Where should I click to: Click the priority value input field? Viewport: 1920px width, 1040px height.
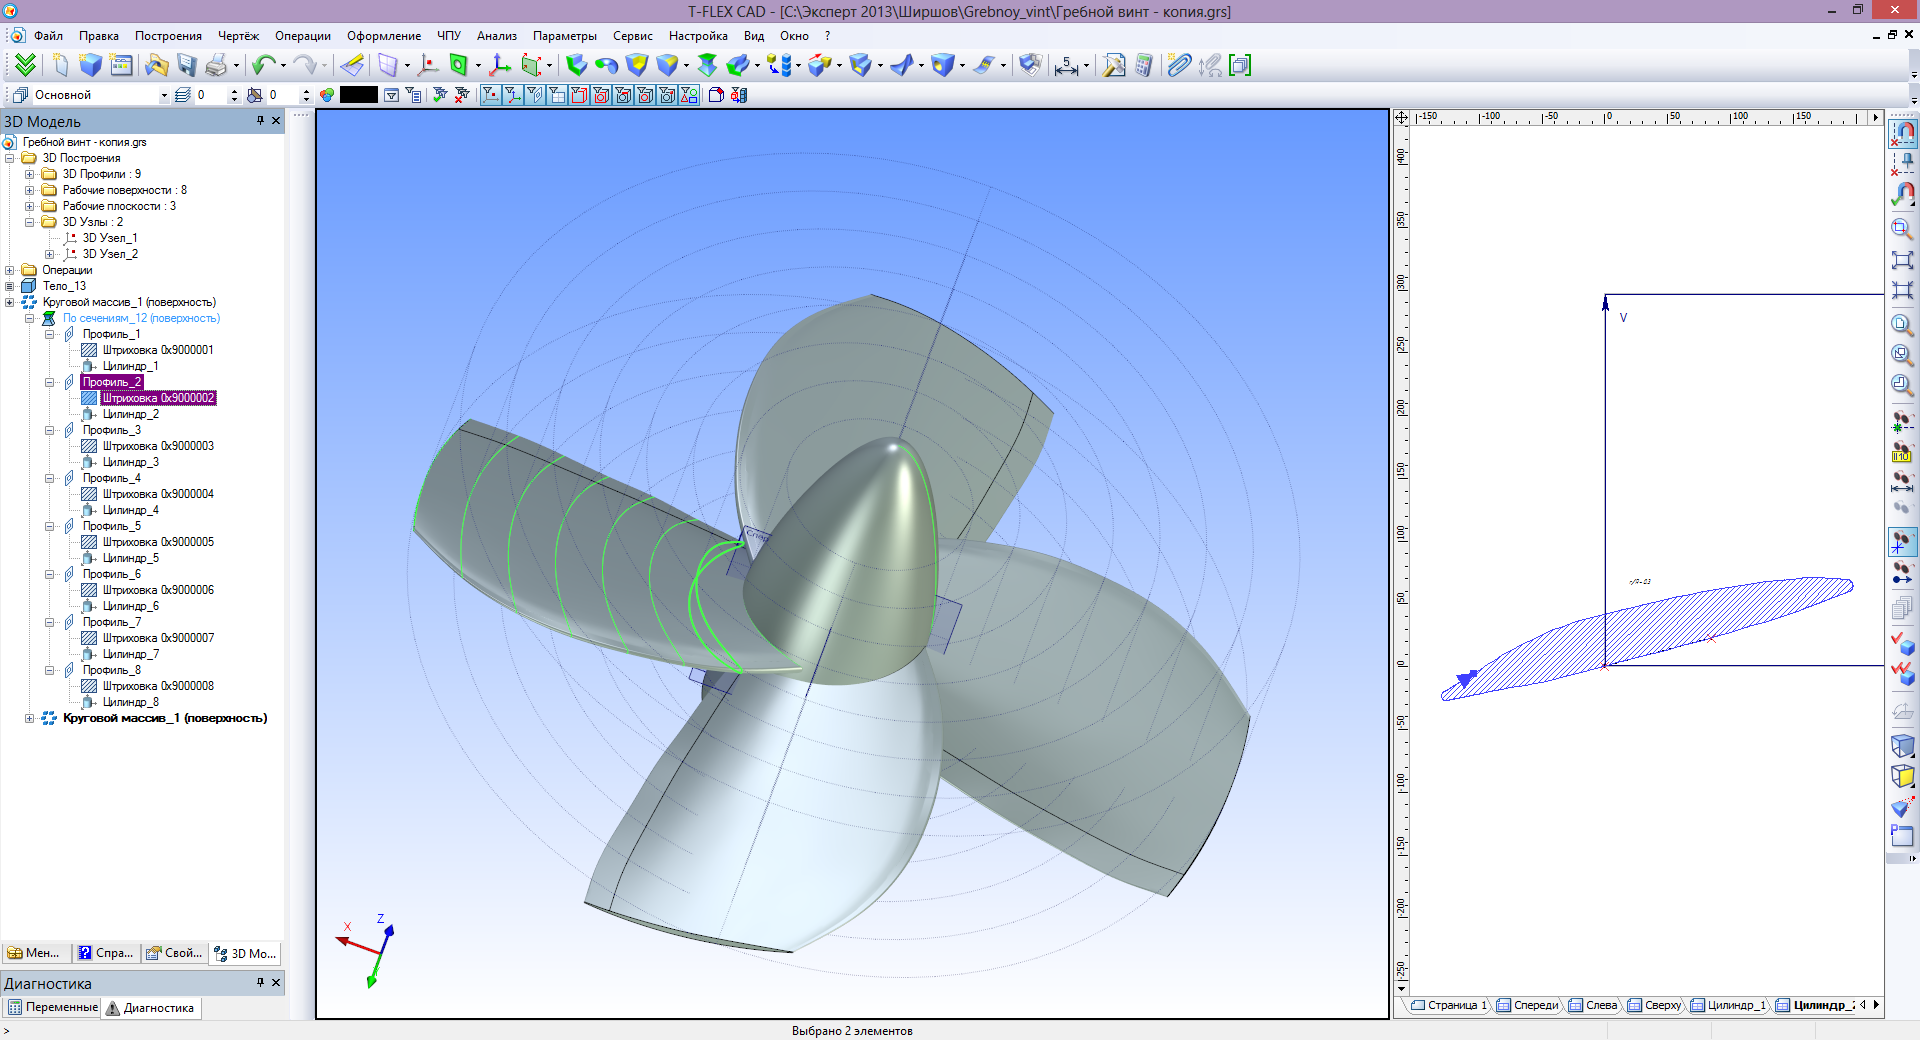[x=282, y=95]
